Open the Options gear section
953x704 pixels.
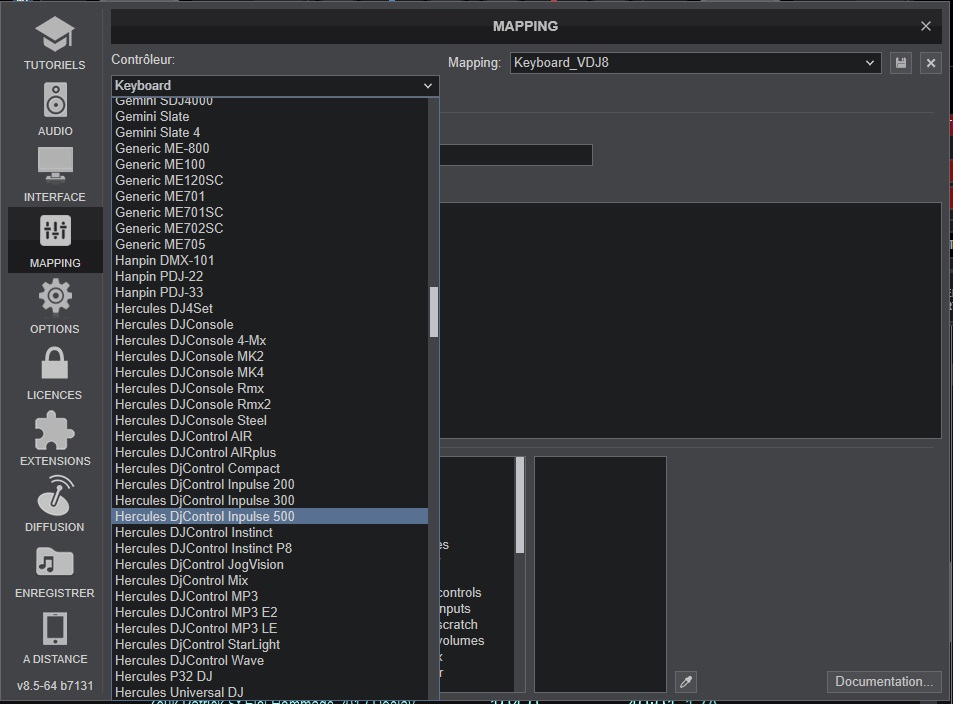point(55,306)
